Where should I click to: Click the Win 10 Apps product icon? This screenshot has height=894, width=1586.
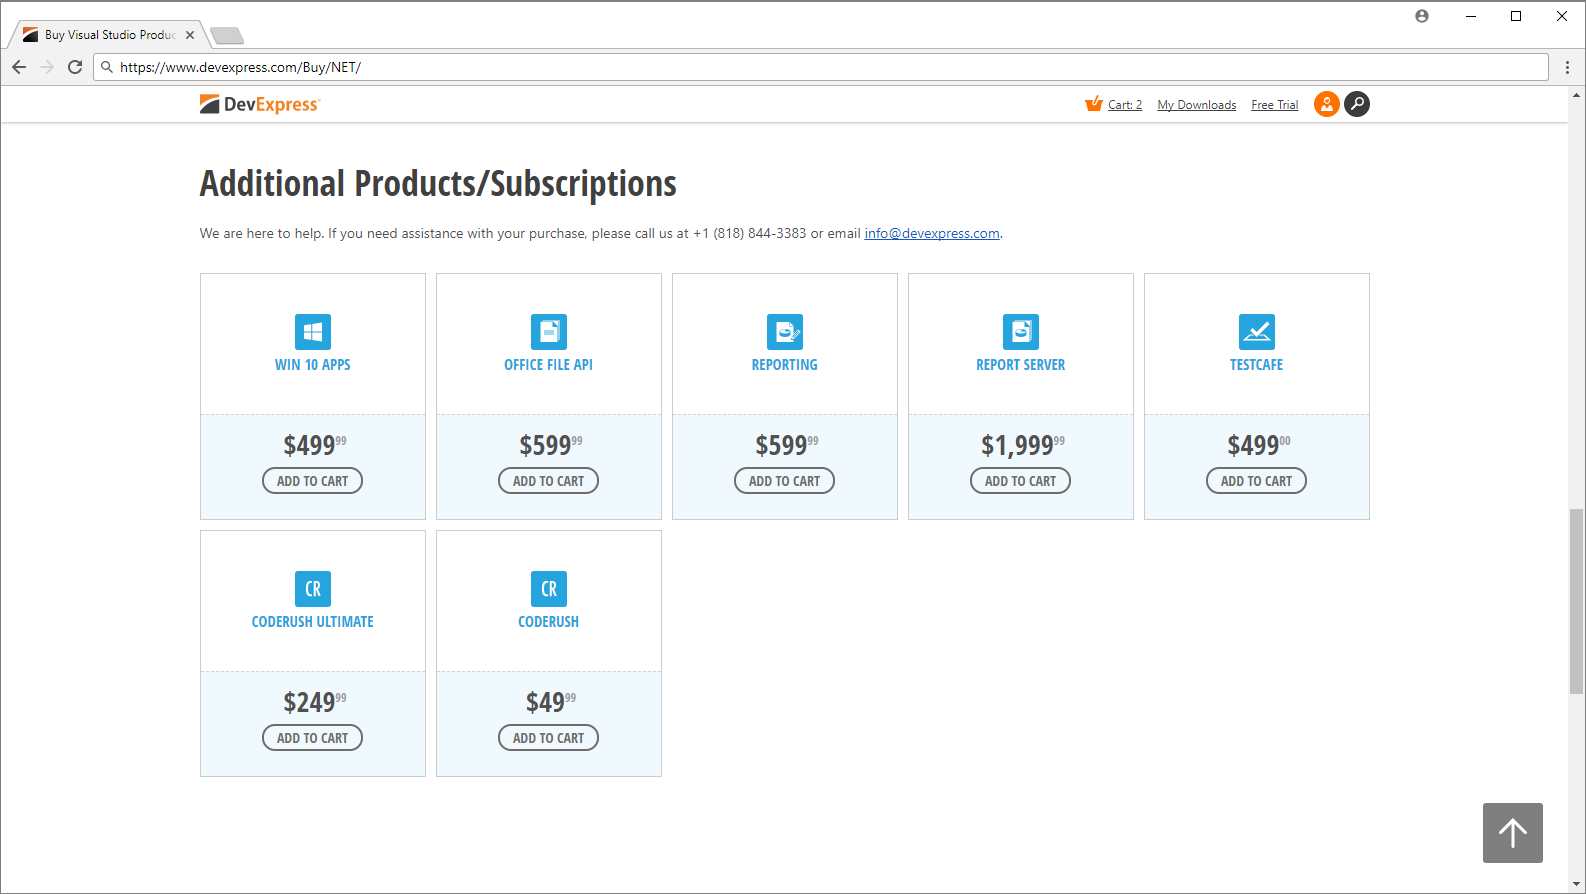click(x=313, y=332)
